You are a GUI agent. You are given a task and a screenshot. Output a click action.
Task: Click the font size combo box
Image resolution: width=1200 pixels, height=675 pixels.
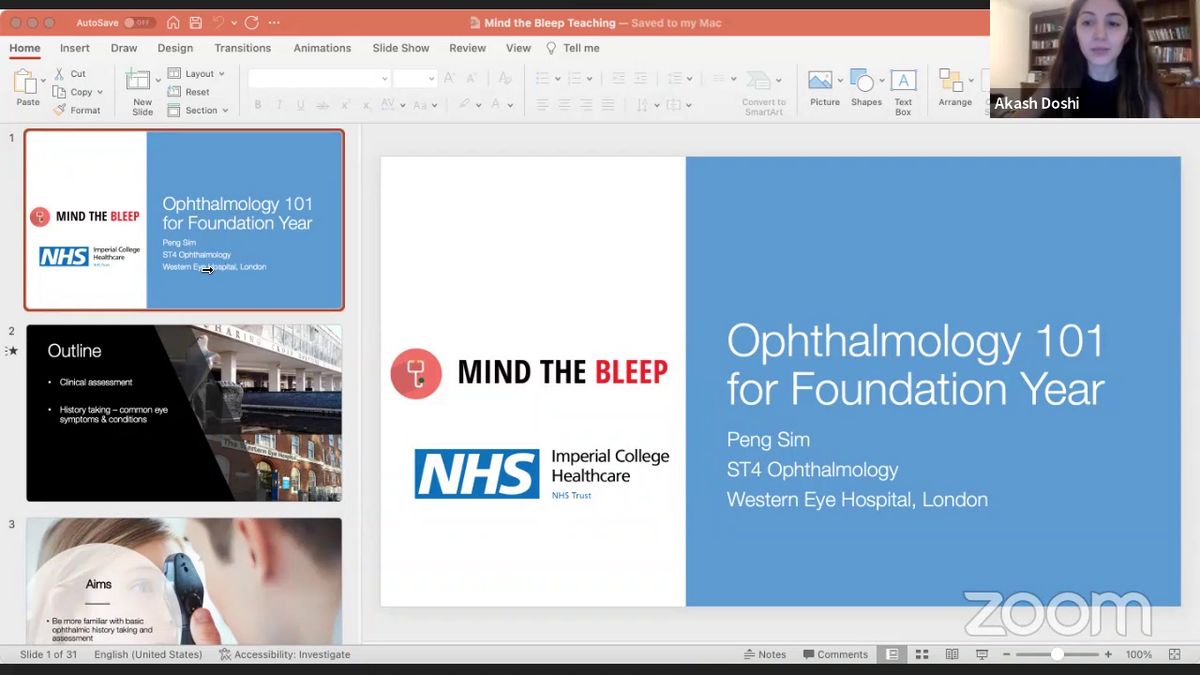point(414,79)
